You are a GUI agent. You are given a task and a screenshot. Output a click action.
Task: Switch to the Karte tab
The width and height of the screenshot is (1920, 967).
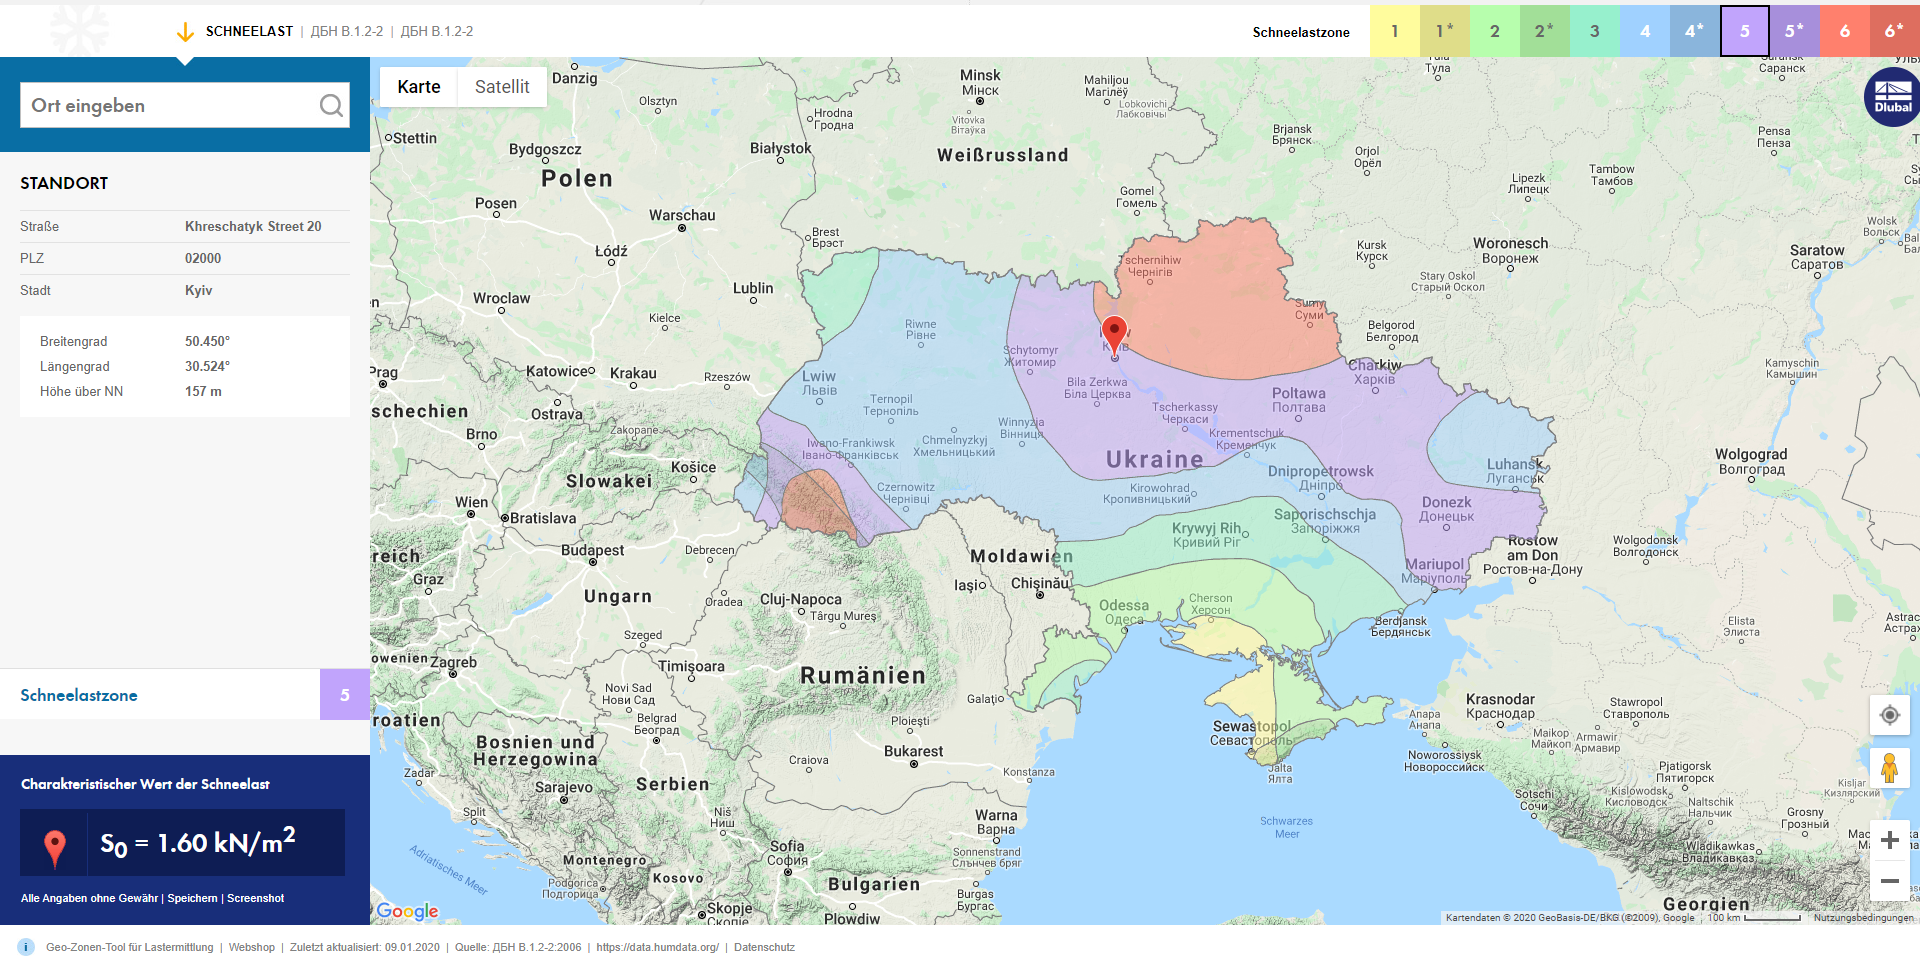pos(417,87)
